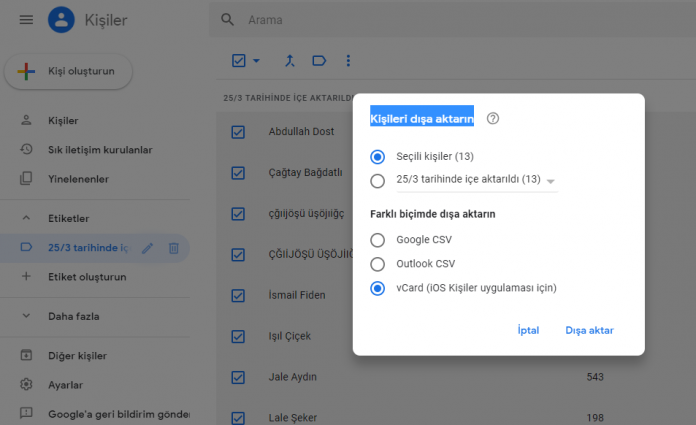The height and width of the screenshot is (425, 696).
Task: Choose the Google CSV format
Action: [378, 240]
